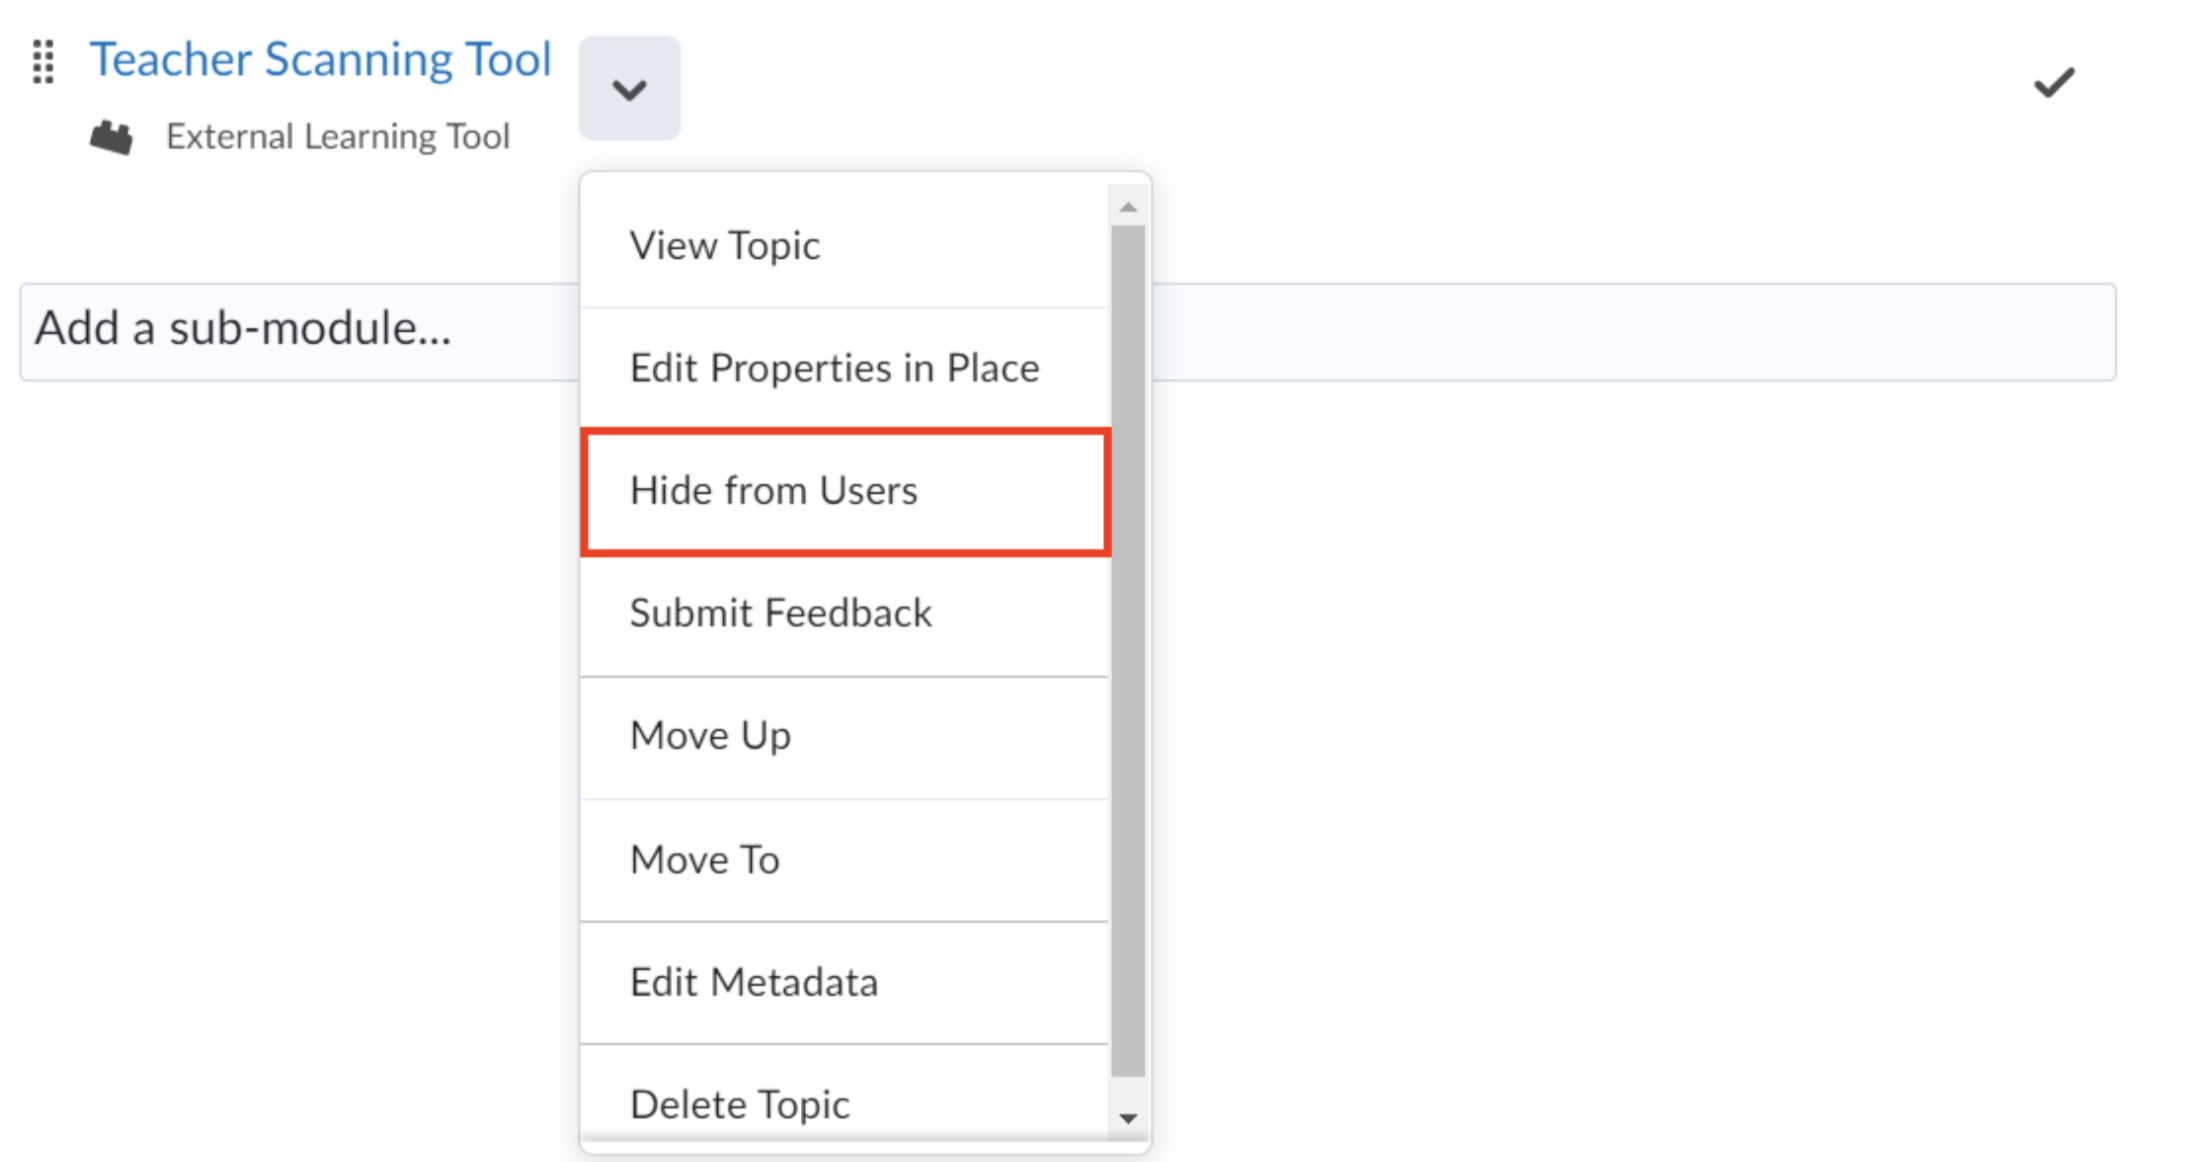Open the Teacher Scanning Tool link
This screenshot has width=2210, height=1162.
322,59
